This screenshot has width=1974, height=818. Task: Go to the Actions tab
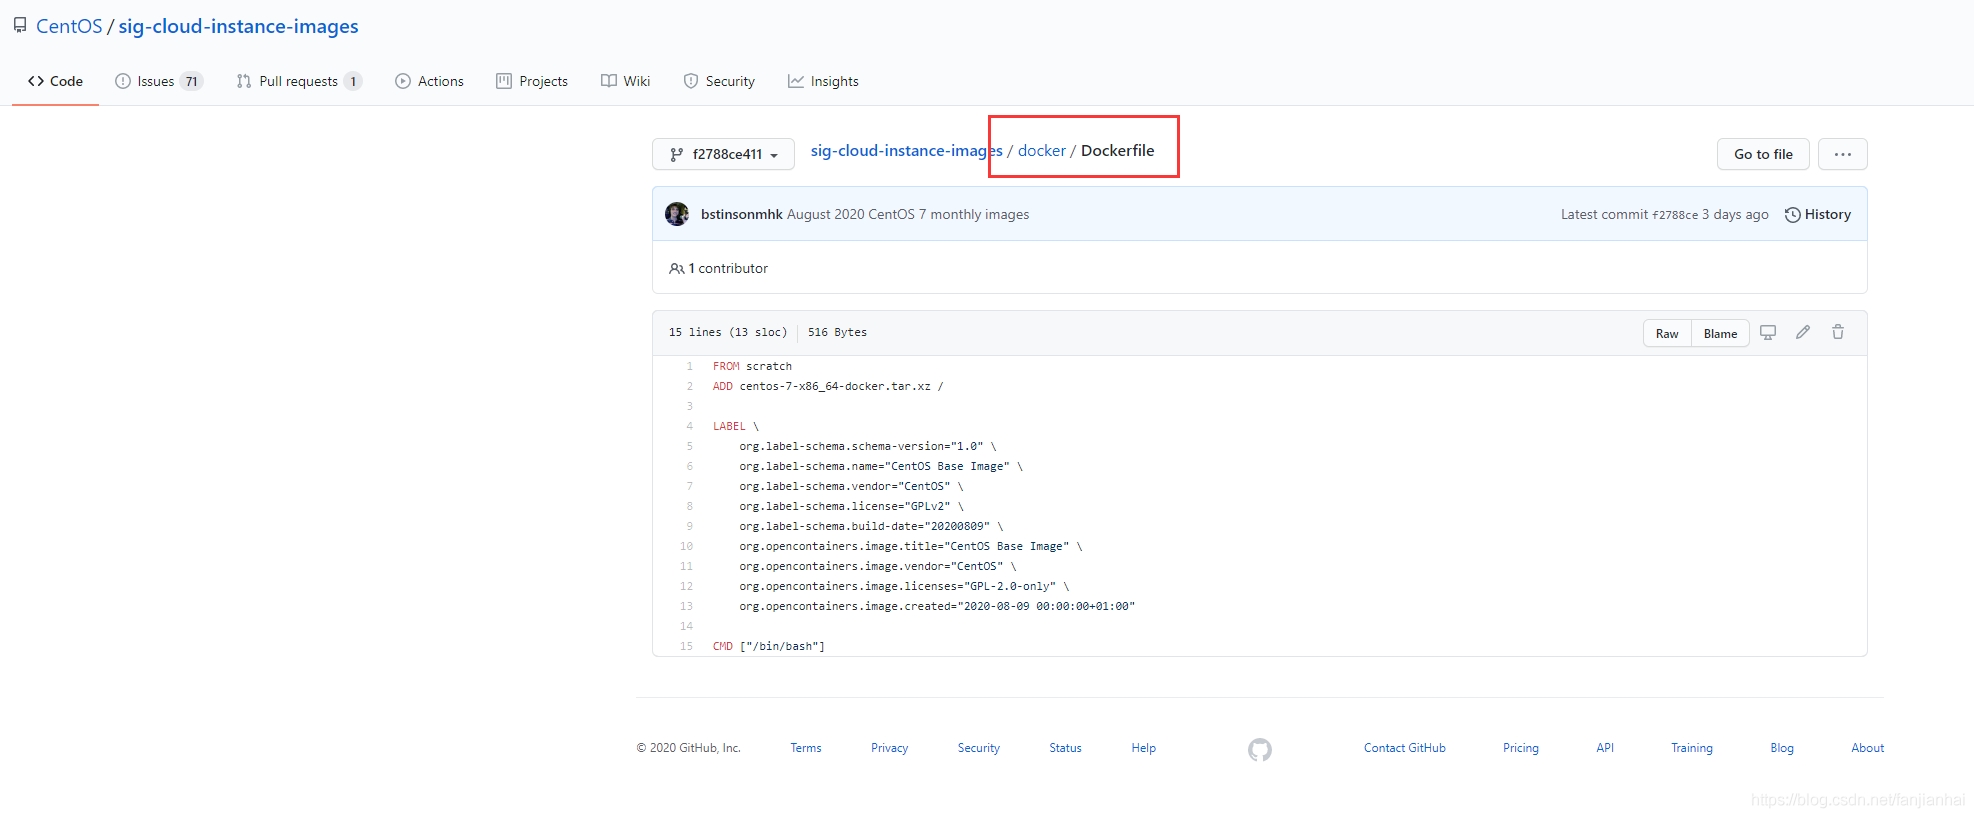(x=430, y=81)
